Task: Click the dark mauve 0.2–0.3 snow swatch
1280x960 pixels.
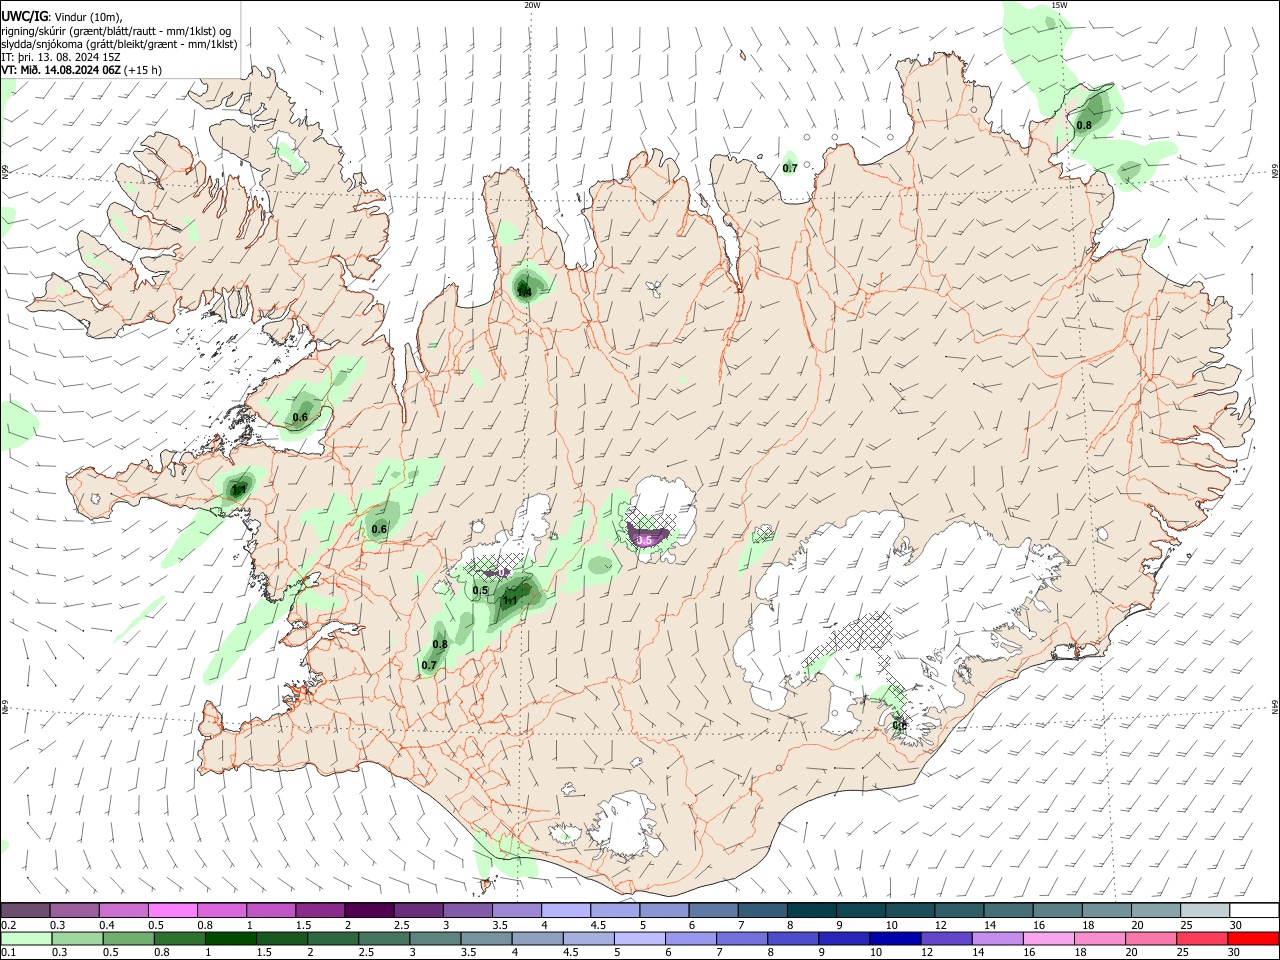Action: click(26, 910)
